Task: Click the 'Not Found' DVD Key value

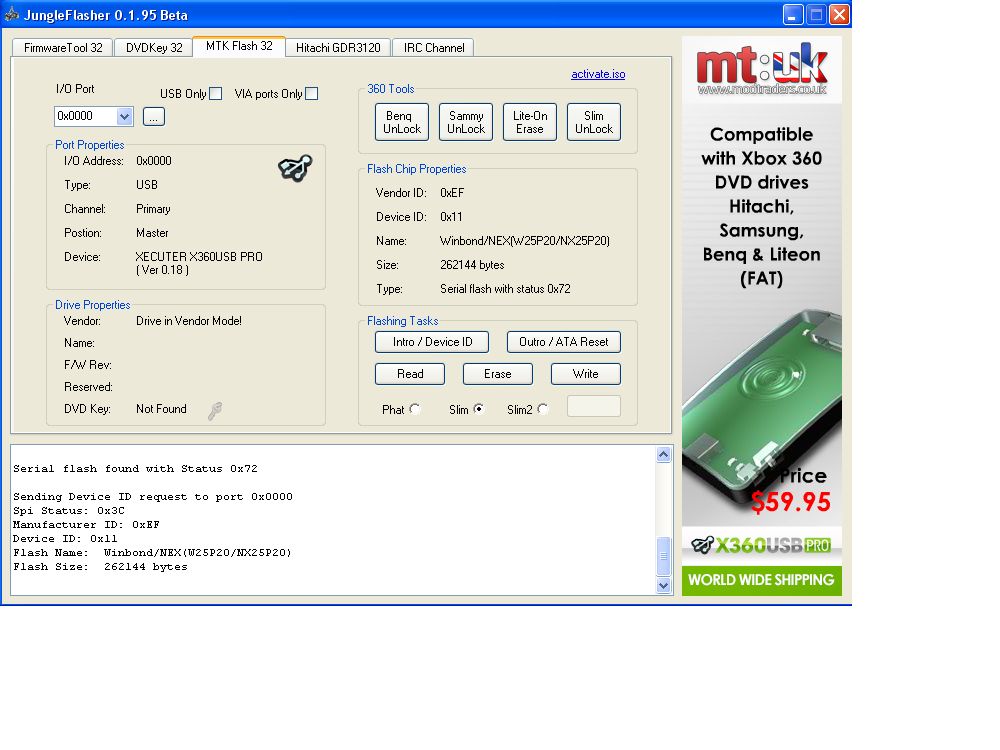Action: (161, 409)
